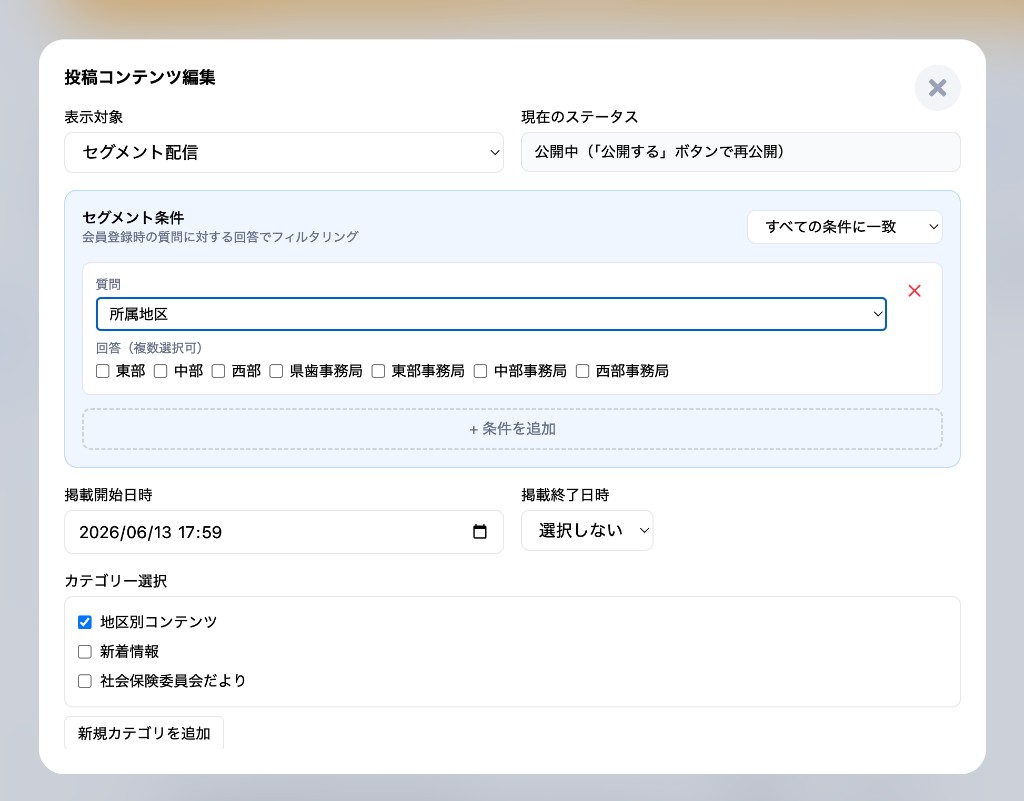The width and height of the screenshot is (1024, 801).
Task: Check the 東部 answer checkbox
Action: [103, 371]
